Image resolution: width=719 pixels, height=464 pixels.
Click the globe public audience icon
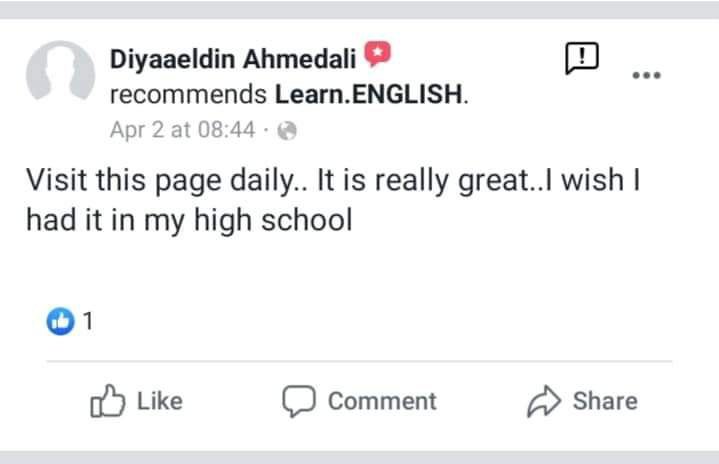click(x=287, y=131)
